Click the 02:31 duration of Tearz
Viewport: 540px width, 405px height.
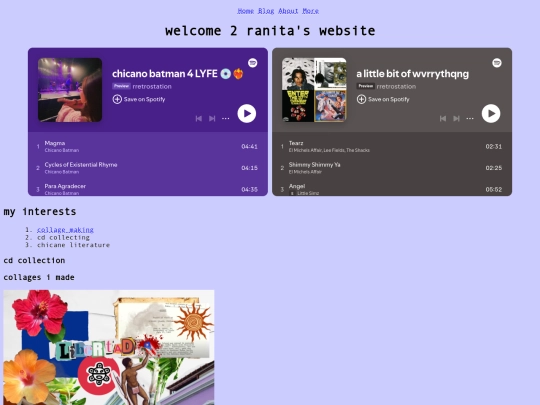[x=494, y=146]
